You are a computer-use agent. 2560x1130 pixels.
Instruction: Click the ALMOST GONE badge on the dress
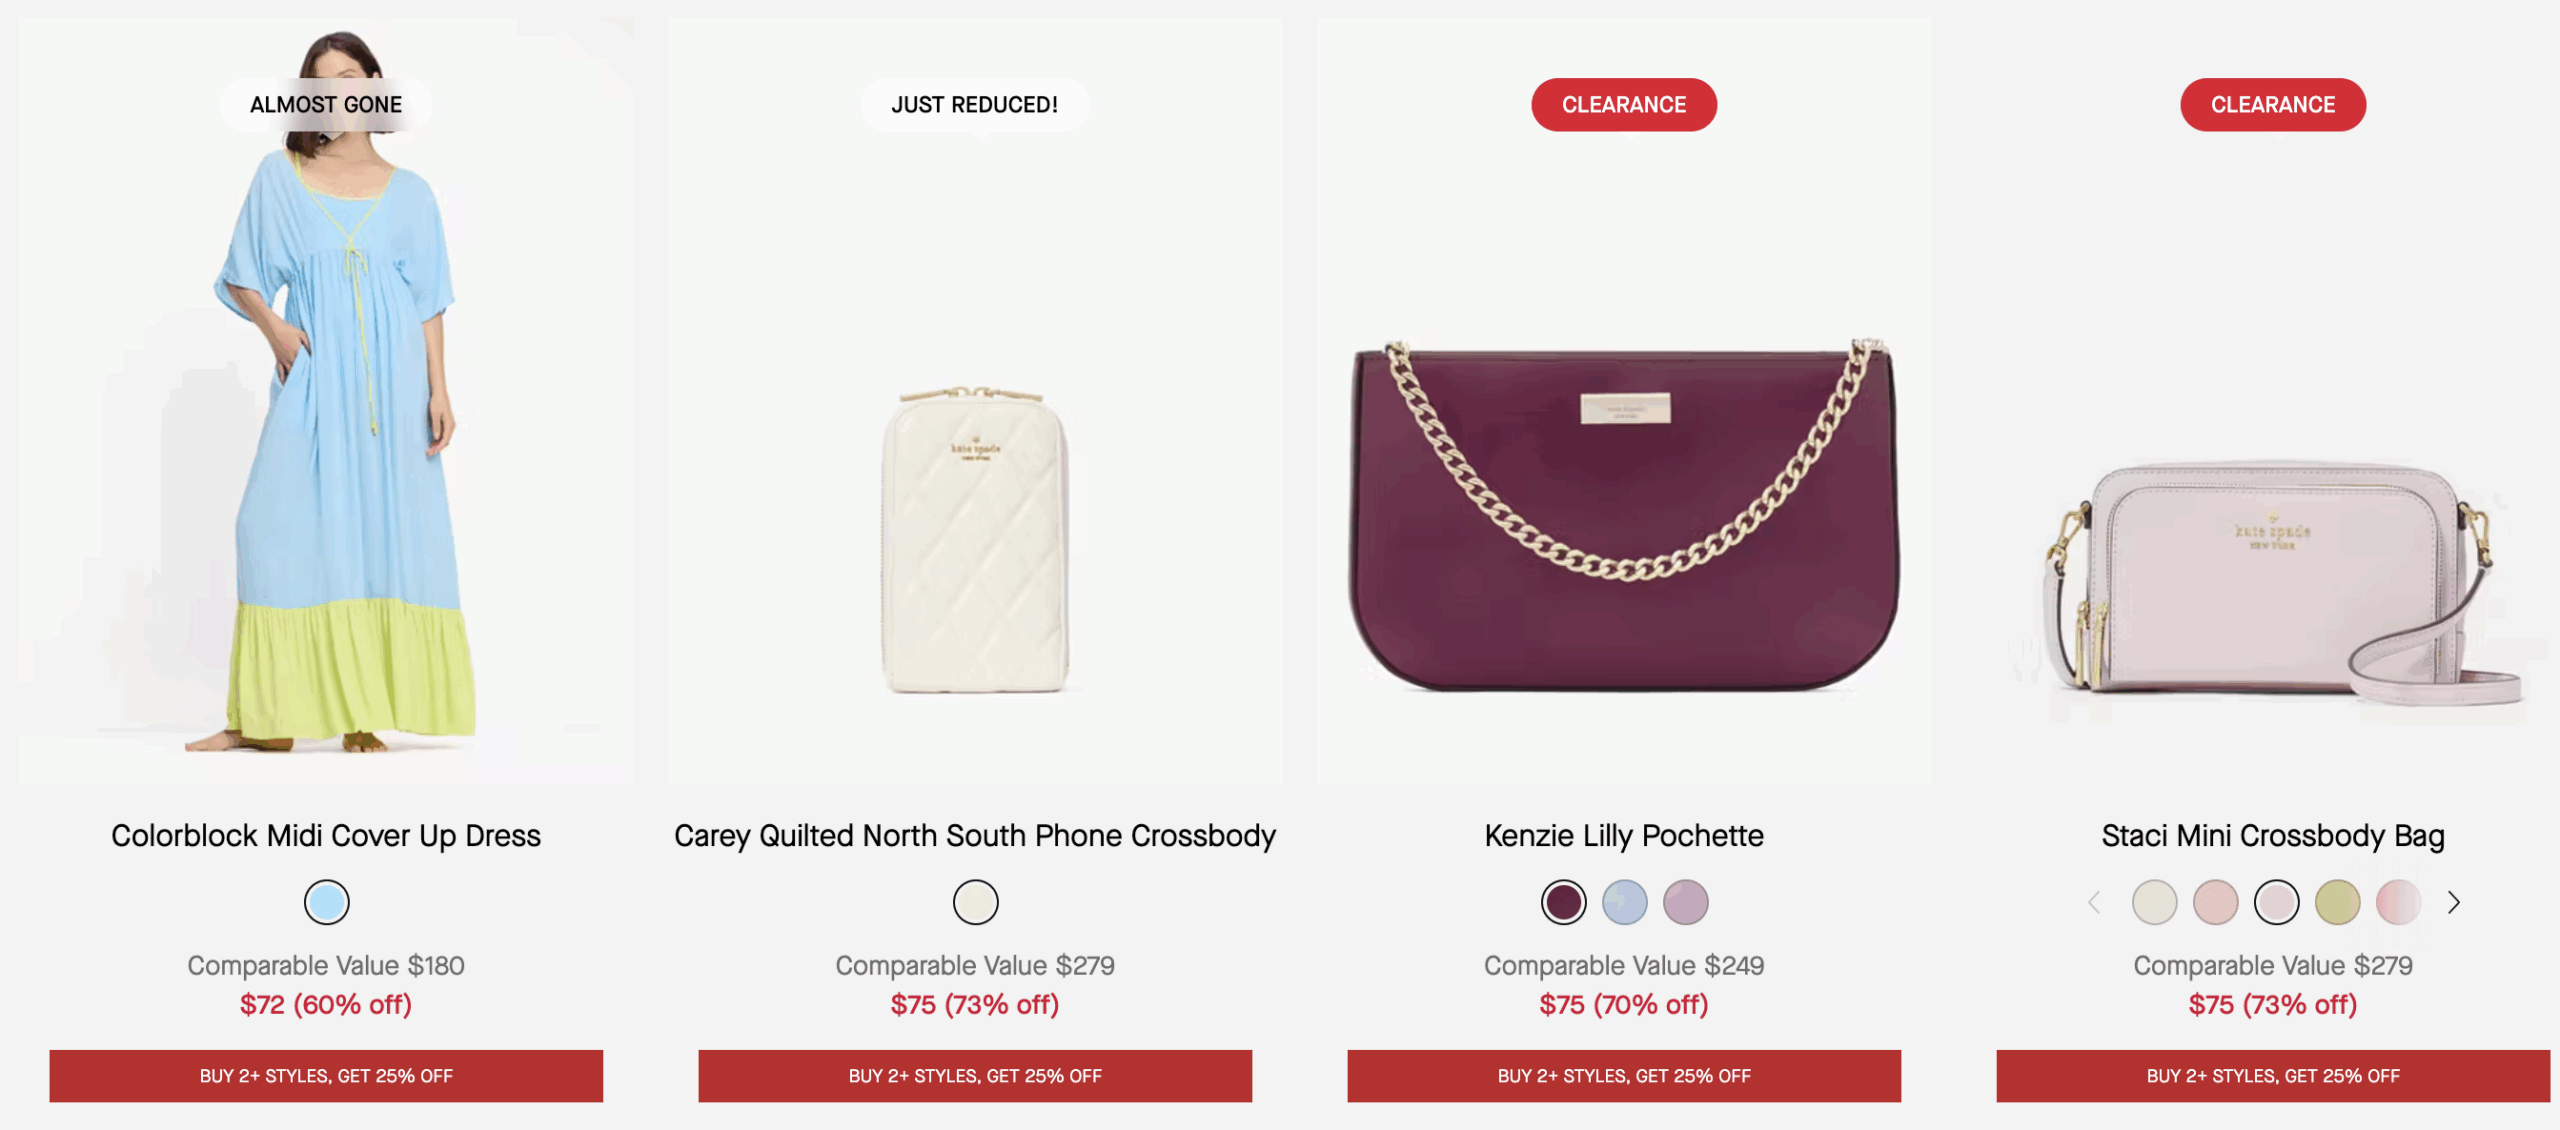(326, 103)
